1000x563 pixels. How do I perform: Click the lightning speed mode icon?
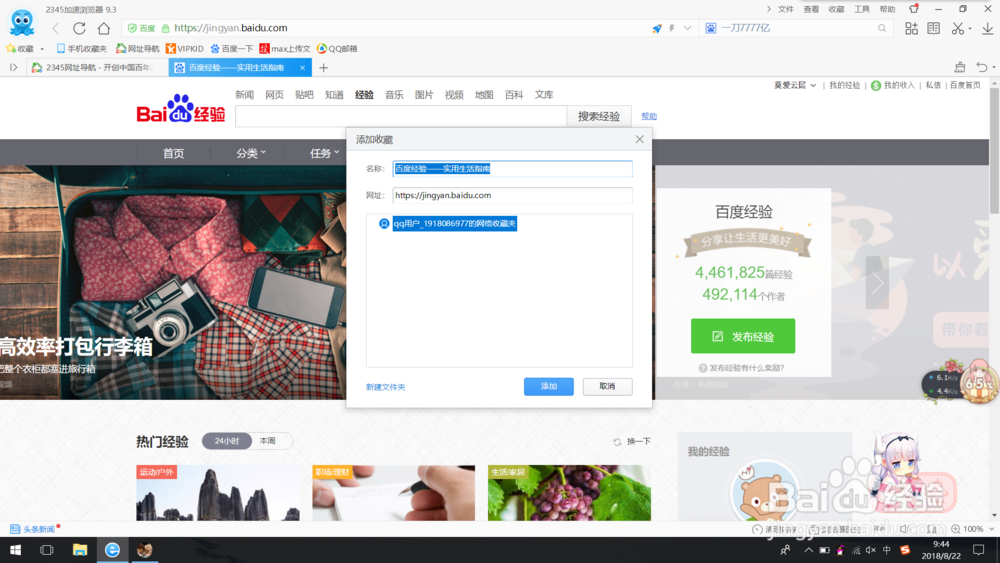click(672, 28)
